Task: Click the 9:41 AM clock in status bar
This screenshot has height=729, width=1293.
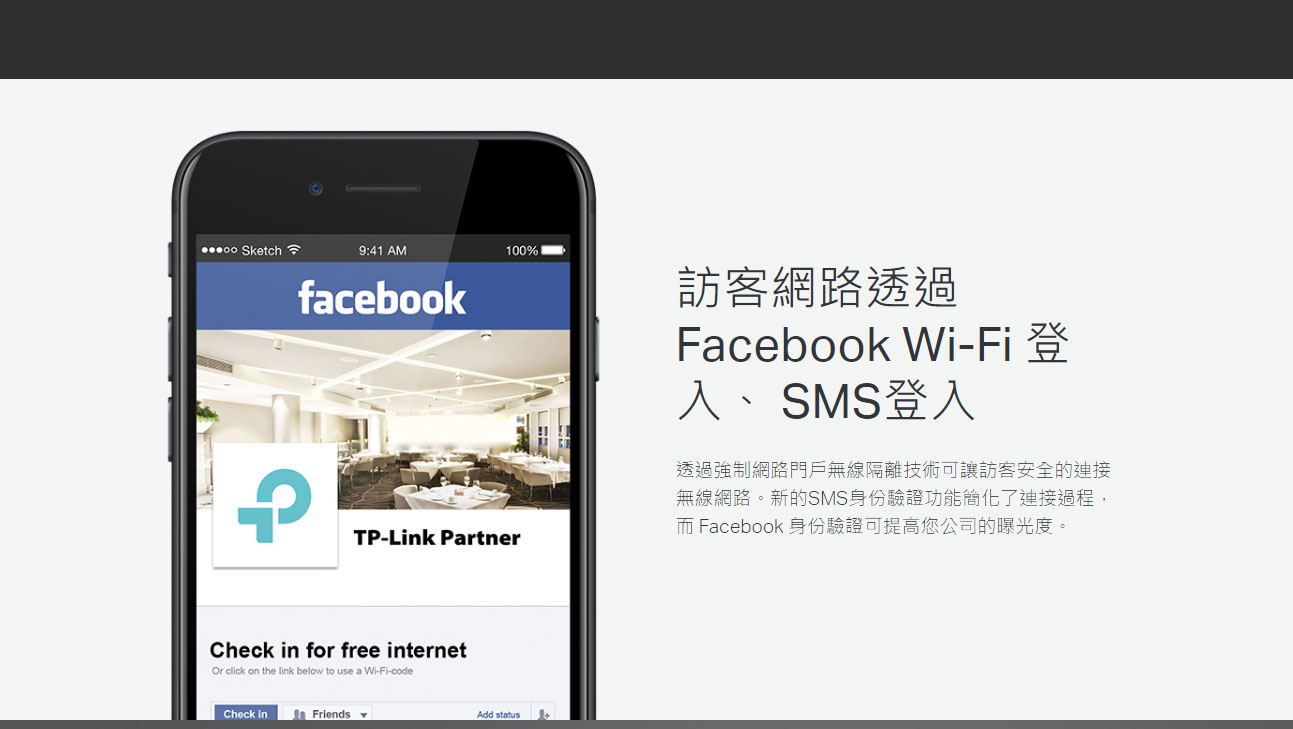Action: click(x=383, y=250)
